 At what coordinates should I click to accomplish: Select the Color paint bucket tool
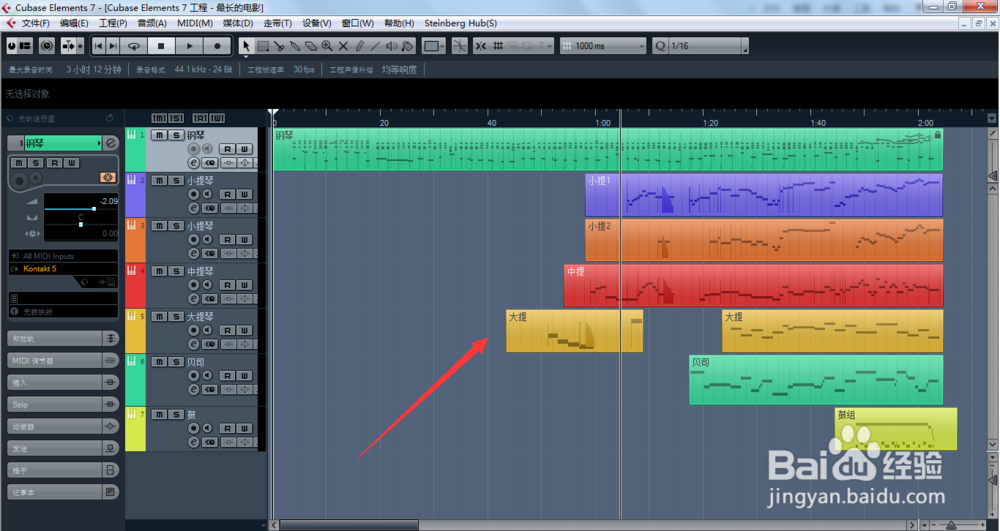[x=408, y=46]
